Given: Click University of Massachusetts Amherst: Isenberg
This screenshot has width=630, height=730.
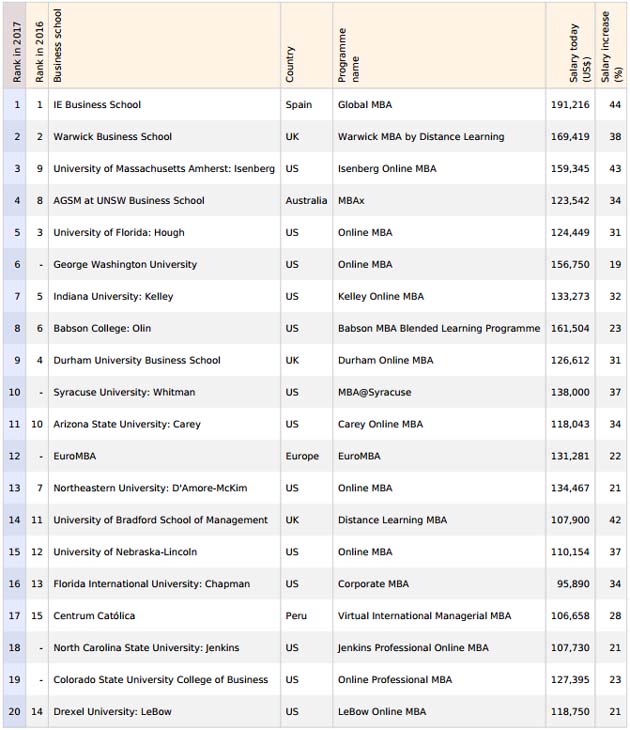Looking at the screenshot, I should pyautogui.click(x=163, y=169).
